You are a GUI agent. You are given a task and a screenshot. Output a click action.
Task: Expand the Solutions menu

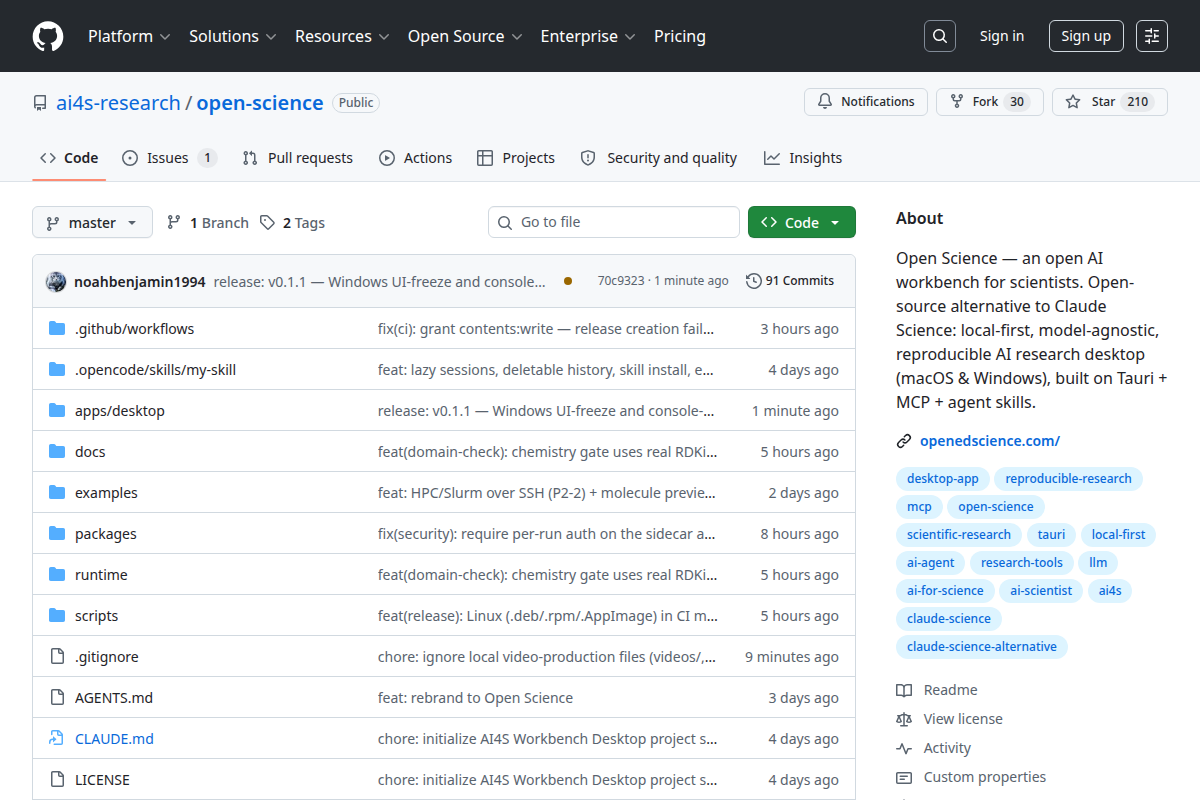point(232,36)
